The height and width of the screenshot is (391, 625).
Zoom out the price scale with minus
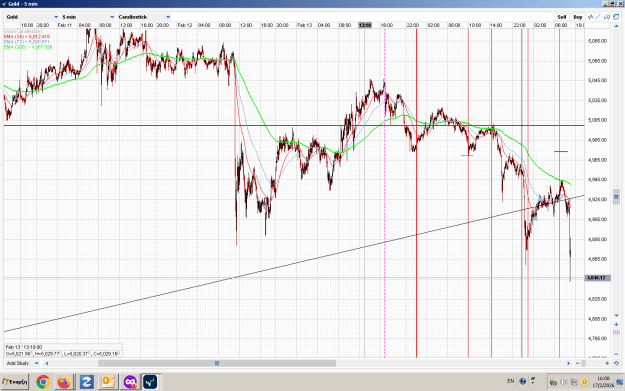pyautogui.click(x=616, y=354)
